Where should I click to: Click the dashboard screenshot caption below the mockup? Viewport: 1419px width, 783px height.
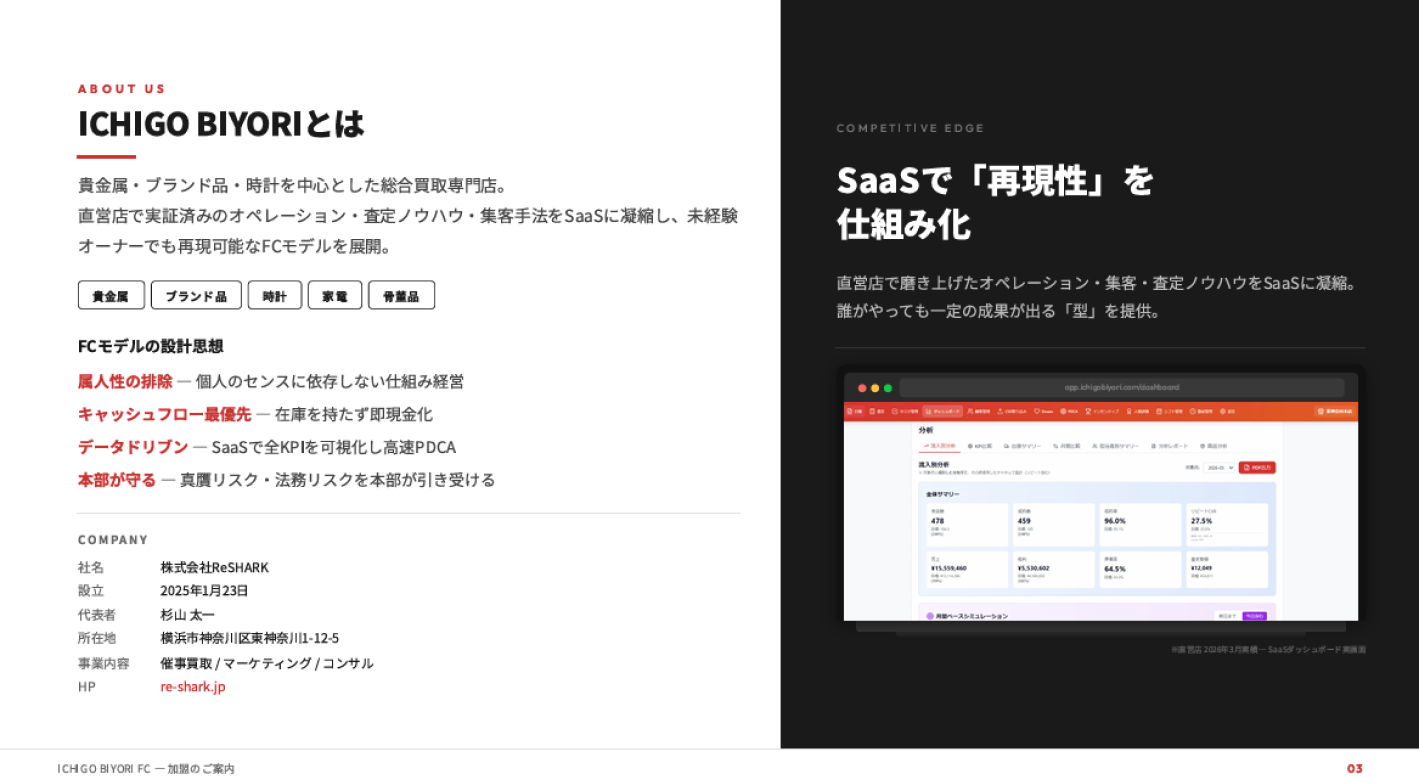pos(1268,649)
